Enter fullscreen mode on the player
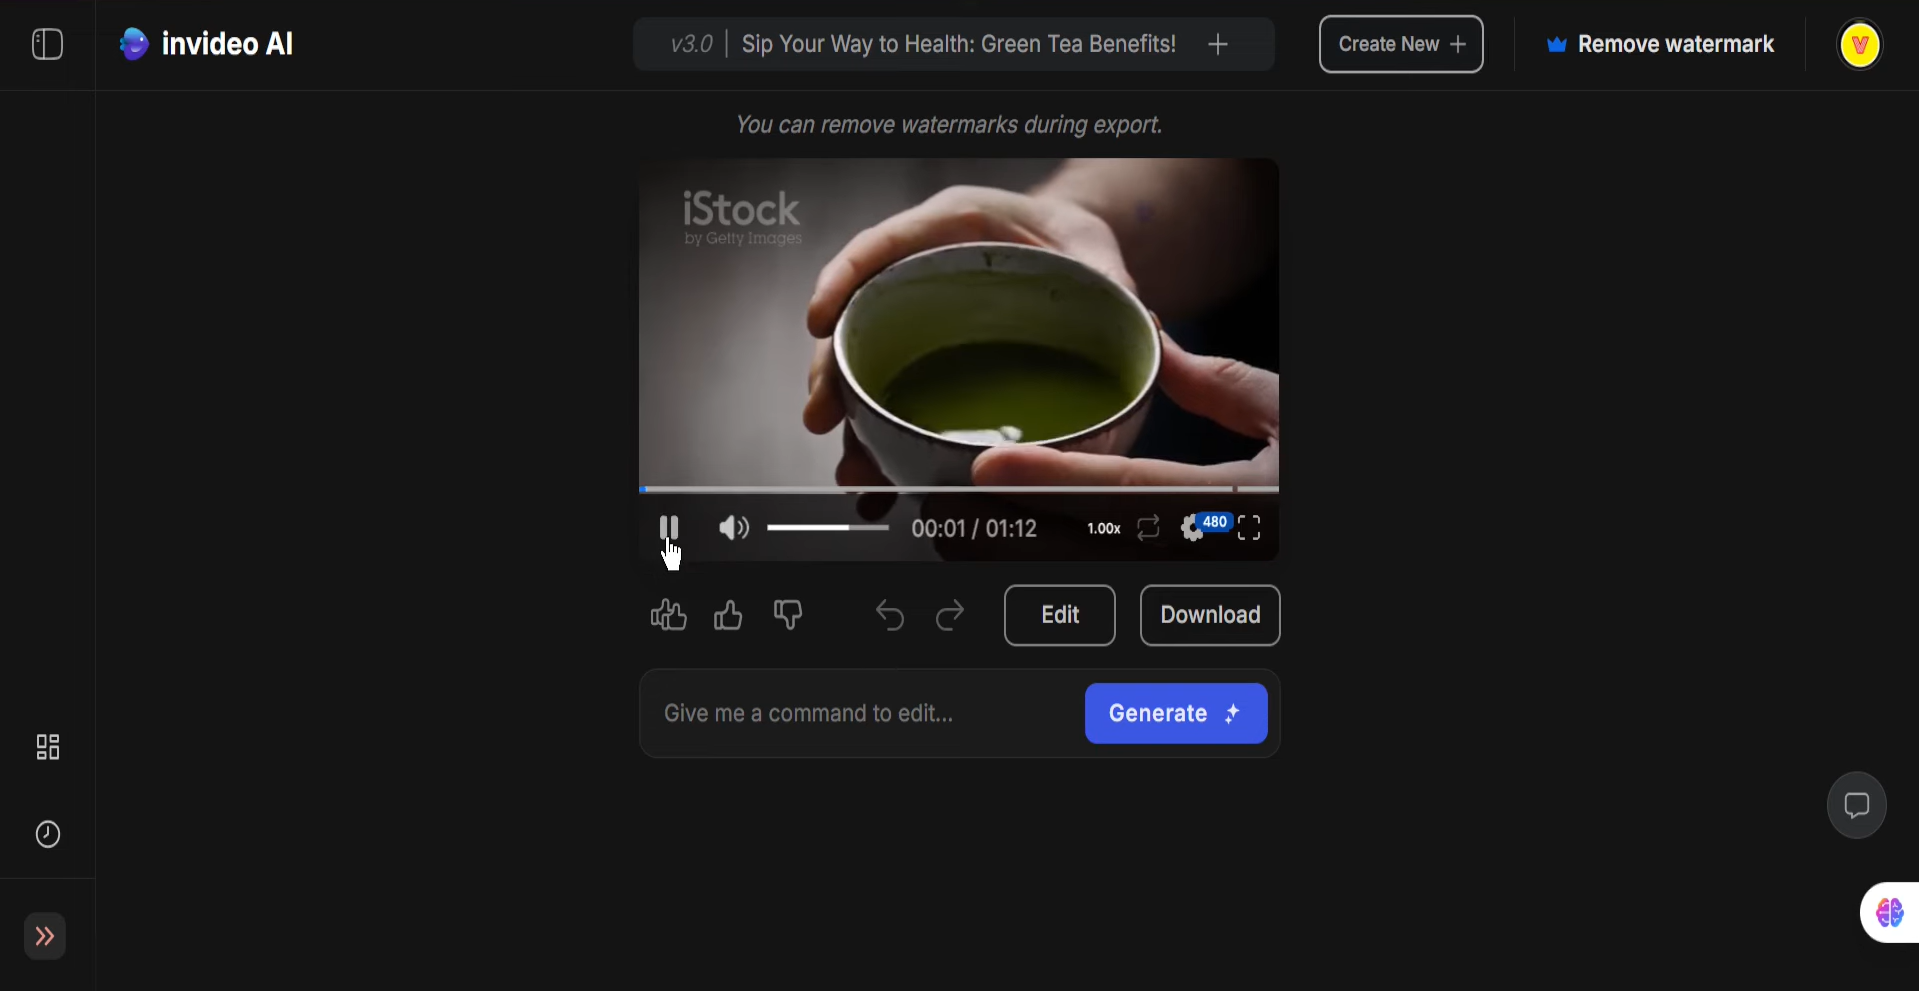The image size is (1919, 991). coord(1250,528)
